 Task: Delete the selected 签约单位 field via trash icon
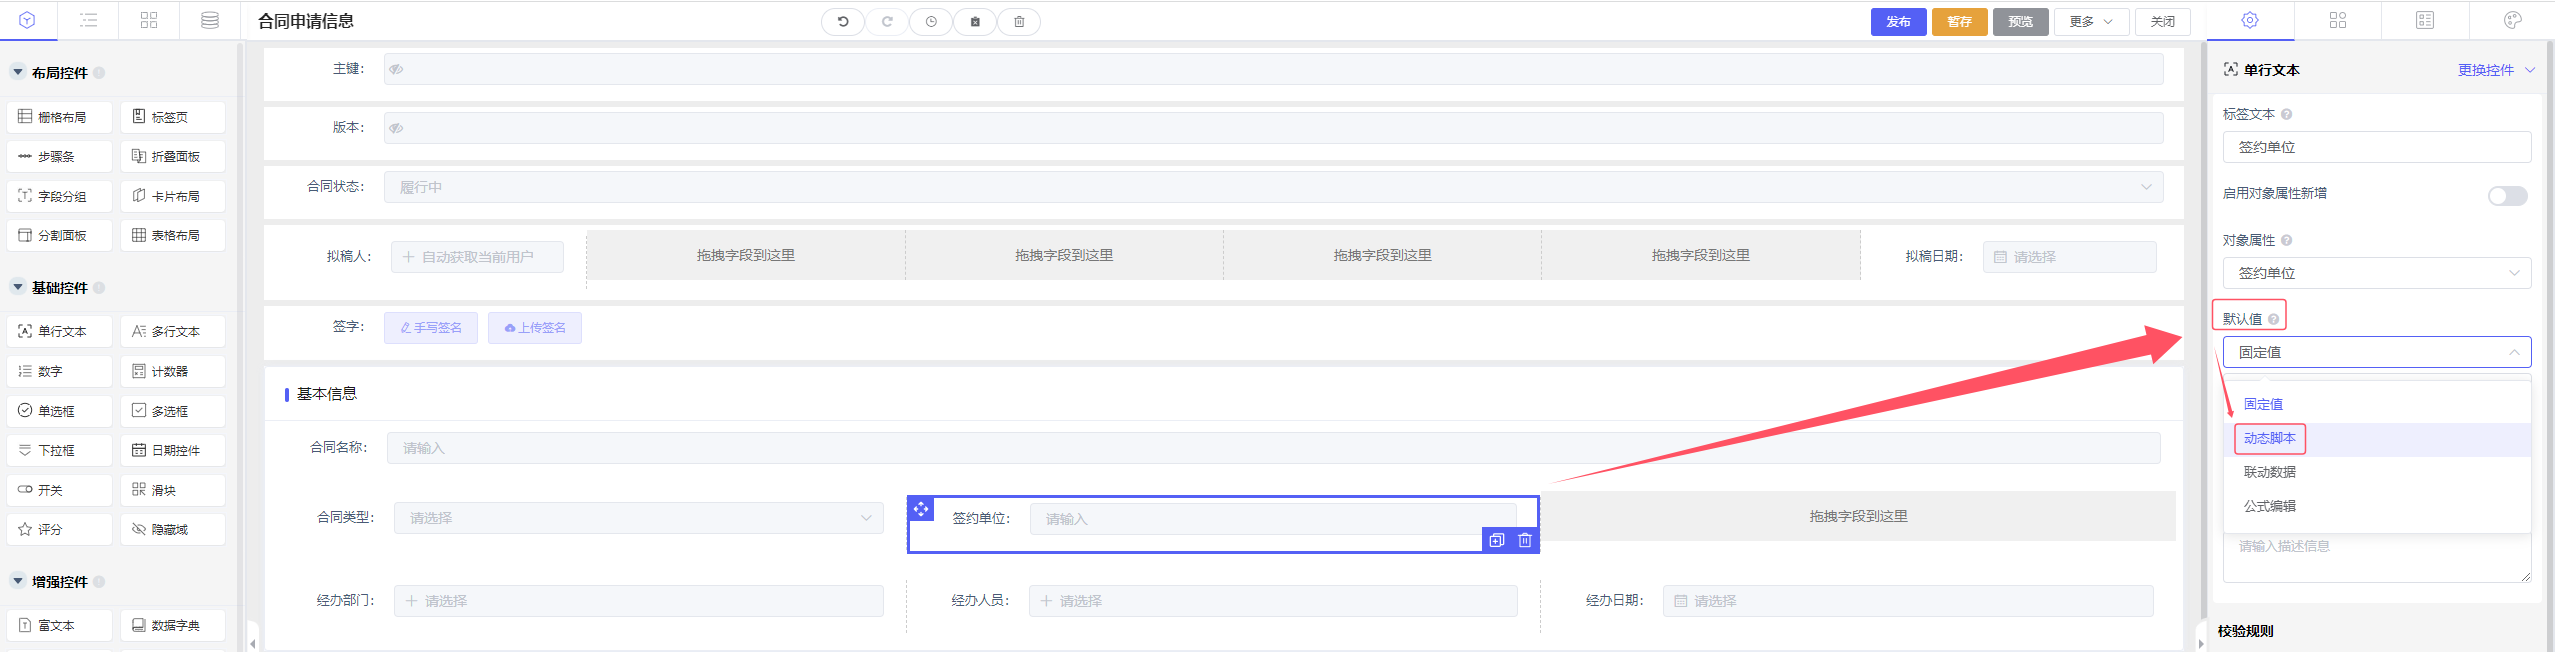(1525, 540)
